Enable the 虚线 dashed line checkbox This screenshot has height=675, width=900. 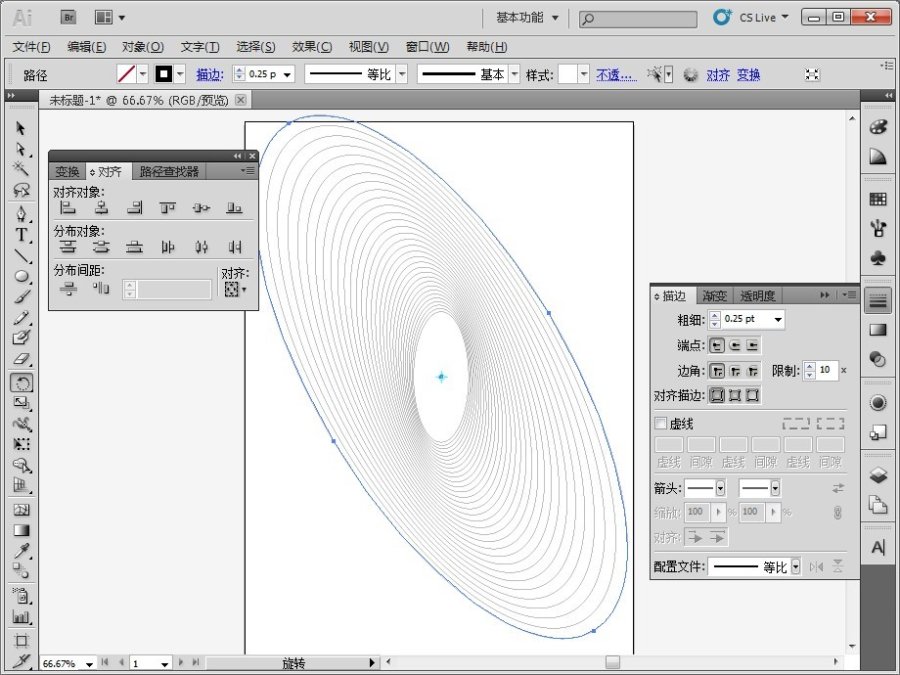(661, 424)
